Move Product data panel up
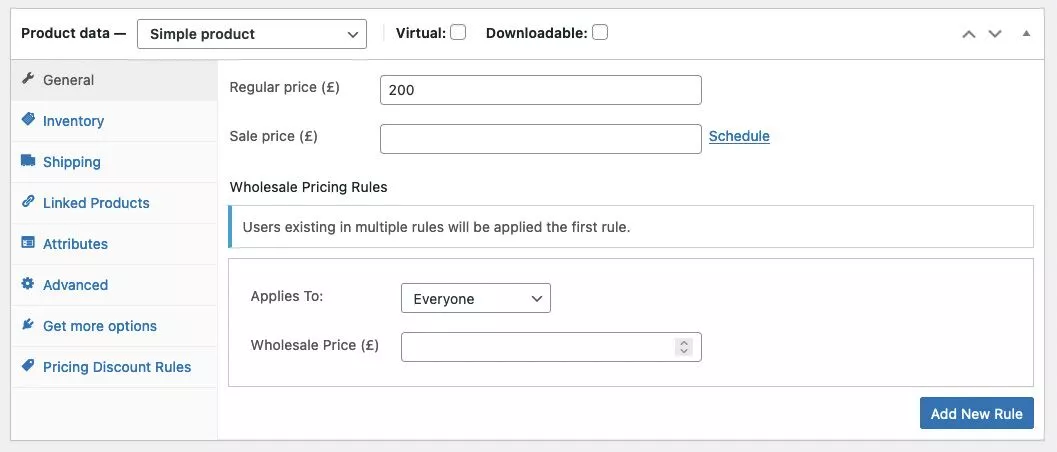The width and height of the screenshot is (1057, 452). tap(968, 34)
